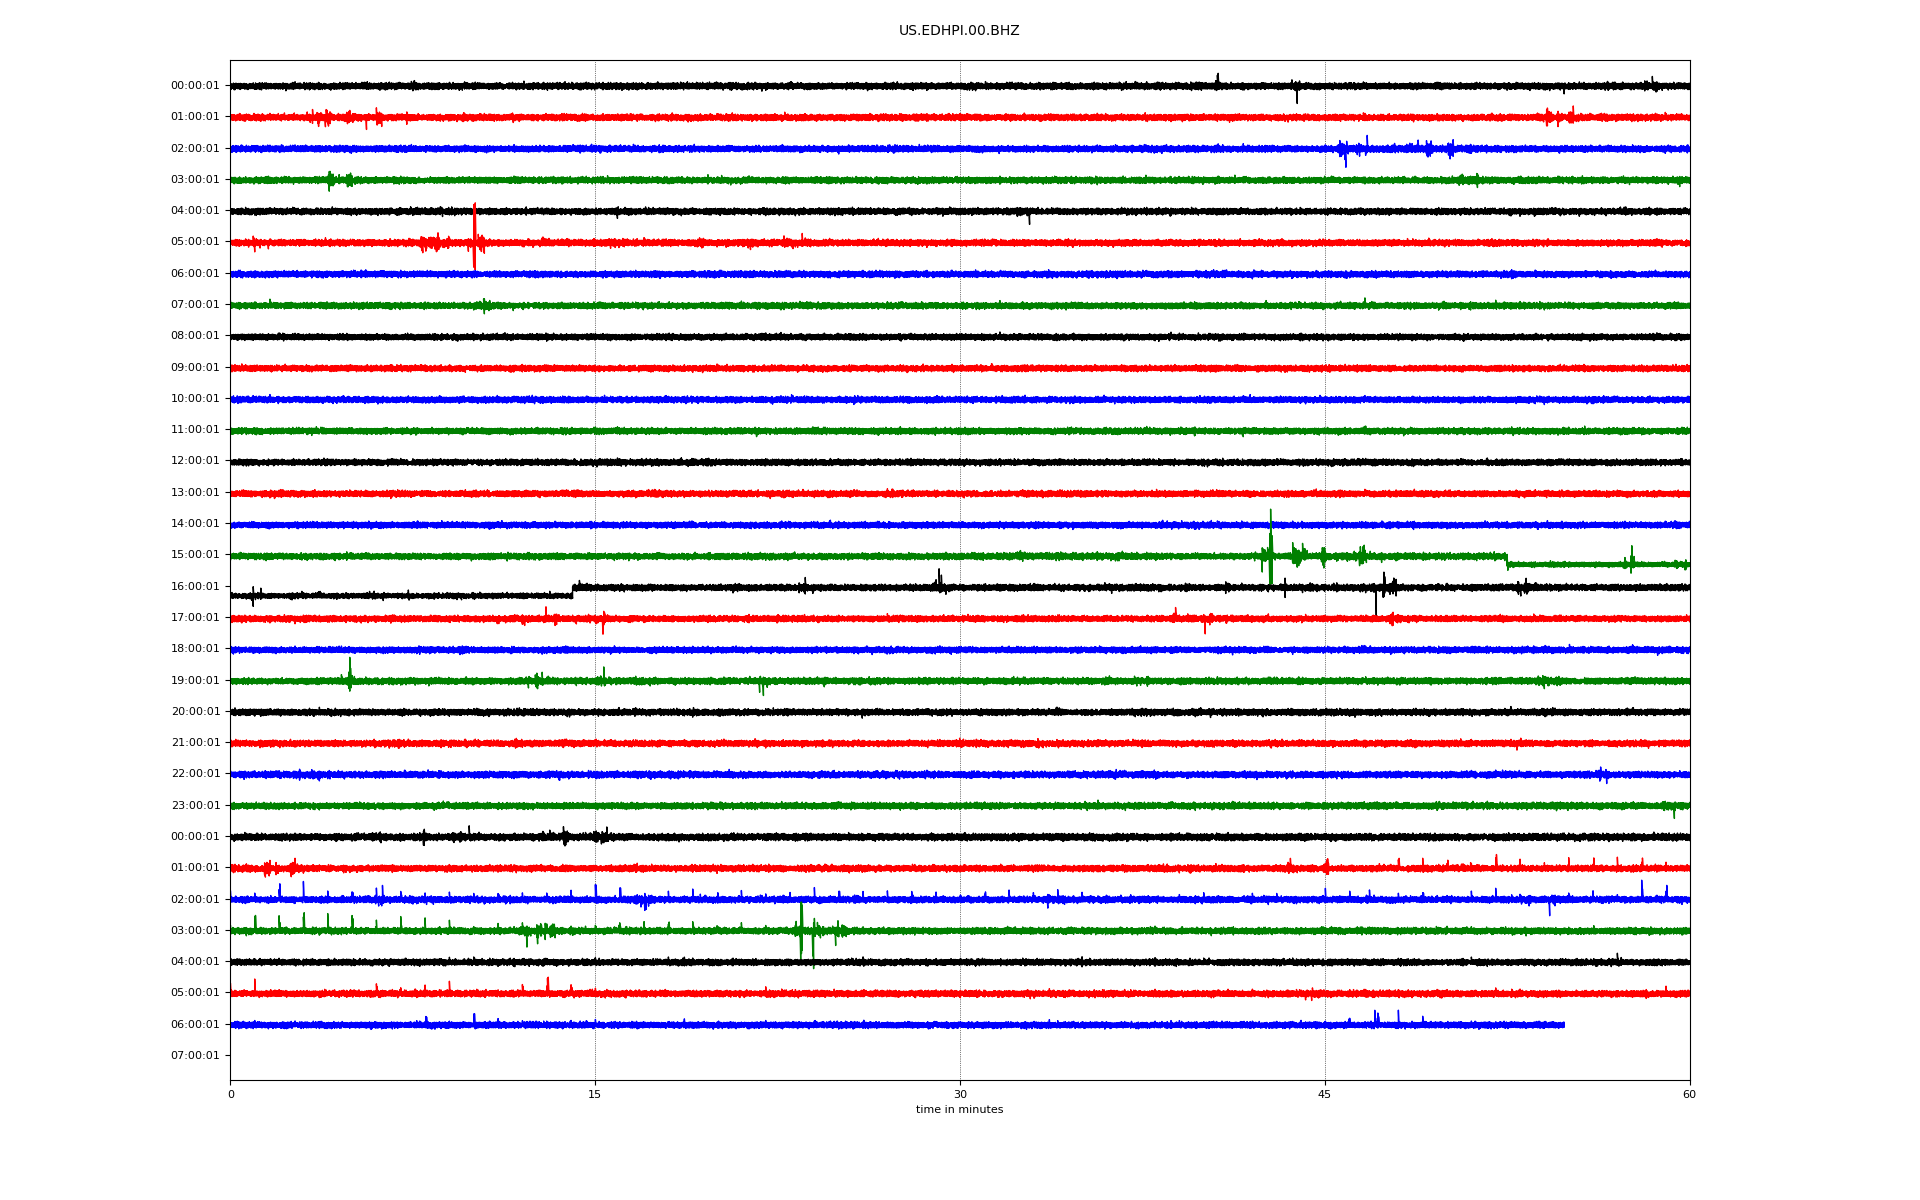Click the green burst at minute 23 of the second 03:00:01 trace

pos(801,930)
